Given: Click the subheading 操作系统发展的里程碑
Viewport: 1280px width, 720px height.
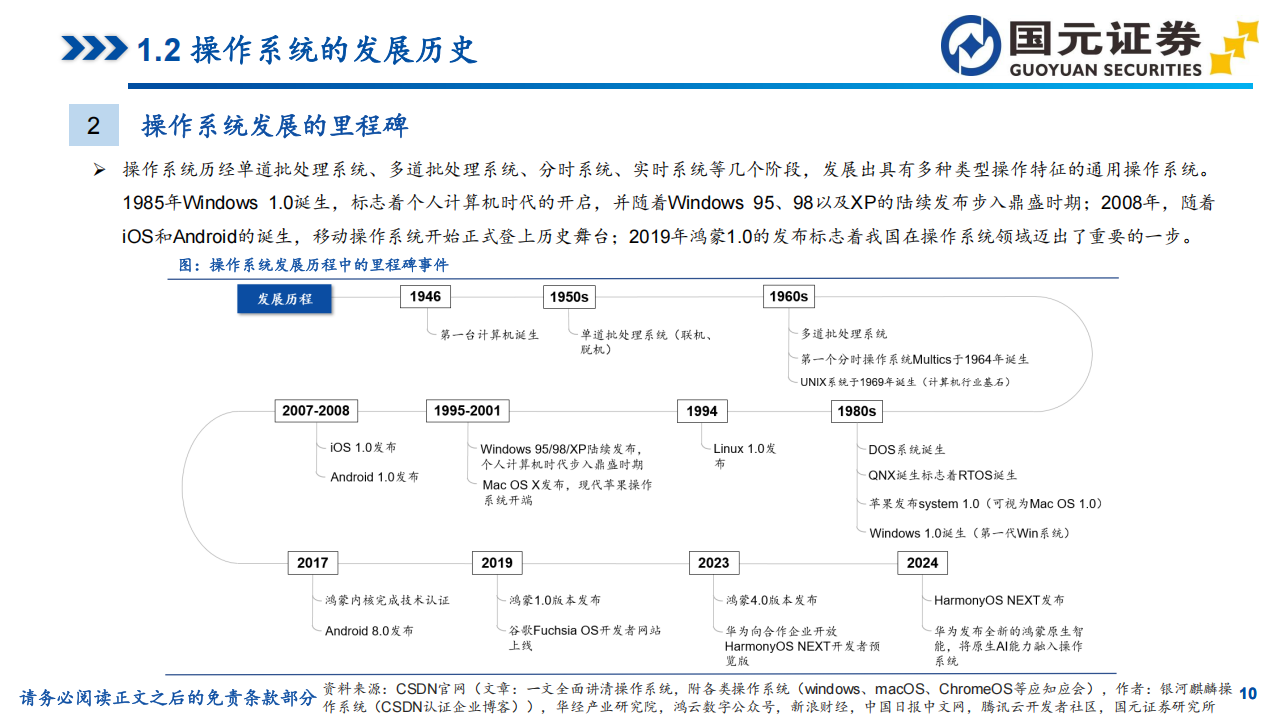Looking at the screenshot, I should coord(275,126).
